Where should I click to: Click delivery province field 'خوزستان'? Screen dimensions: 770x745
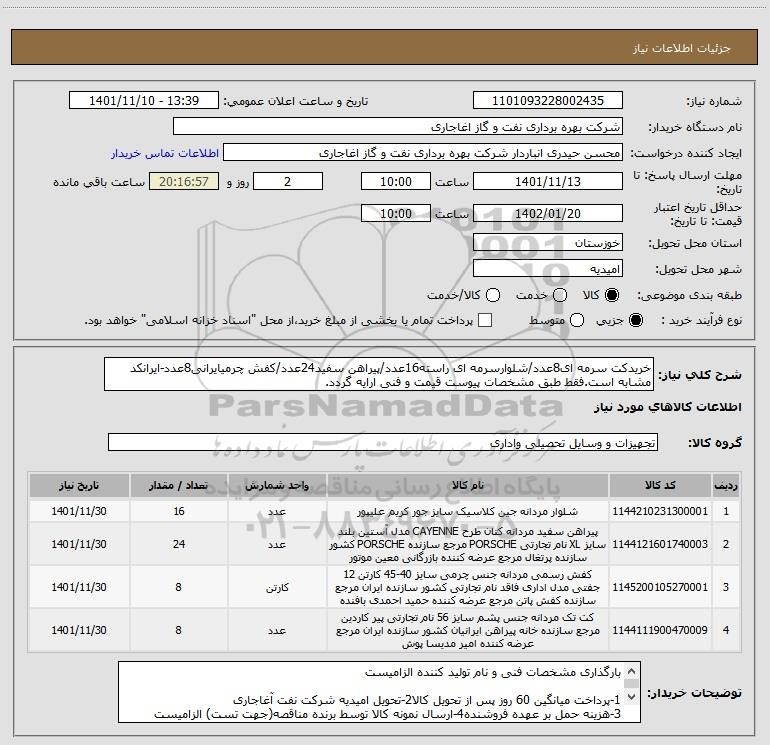548,242
